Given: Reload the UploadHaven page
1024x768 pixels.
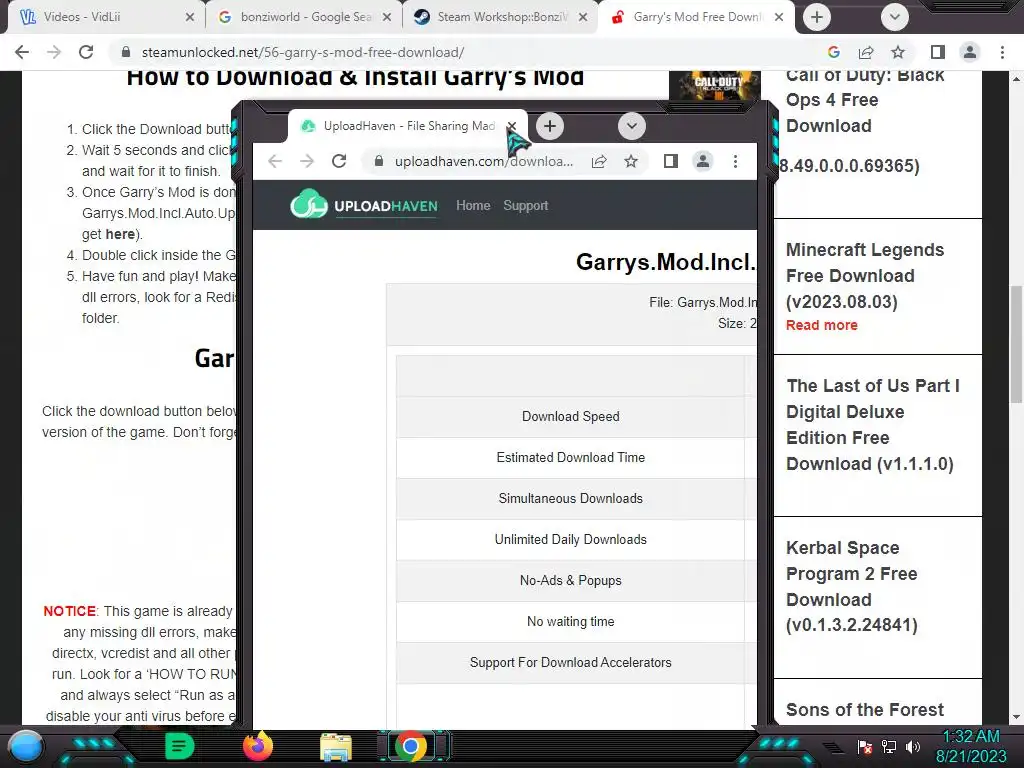Looking at the screenshot, I should 339,161.
